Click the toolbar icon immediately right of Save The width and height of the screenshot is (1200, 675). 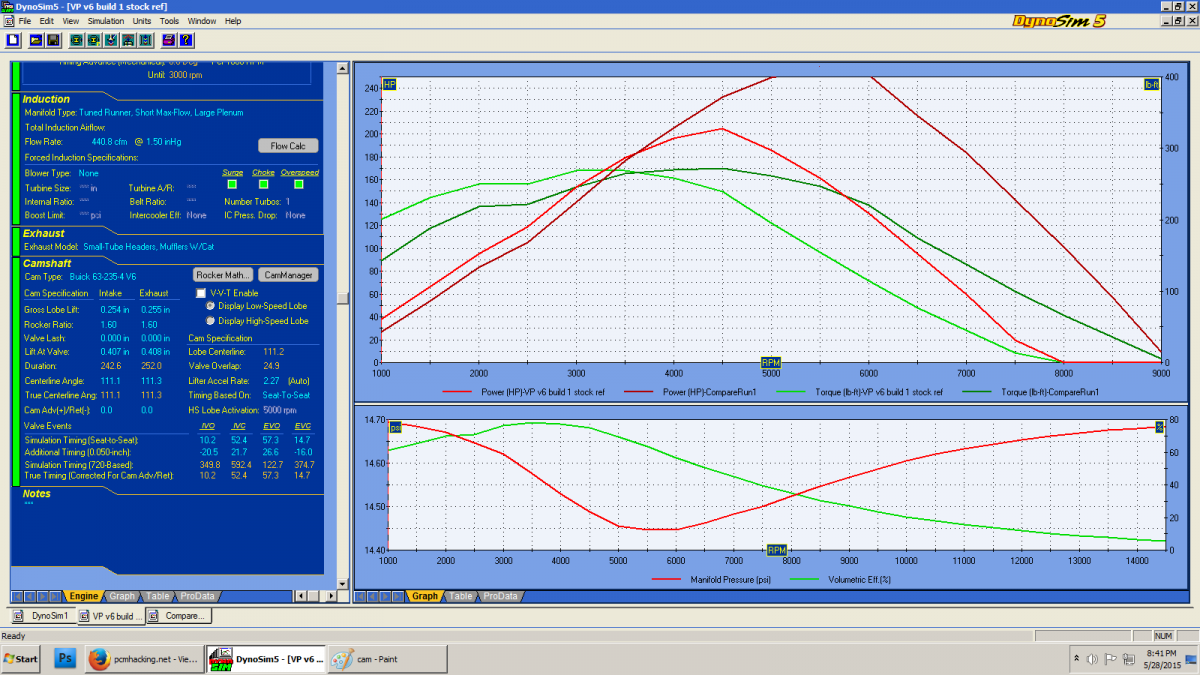[76, 40]
